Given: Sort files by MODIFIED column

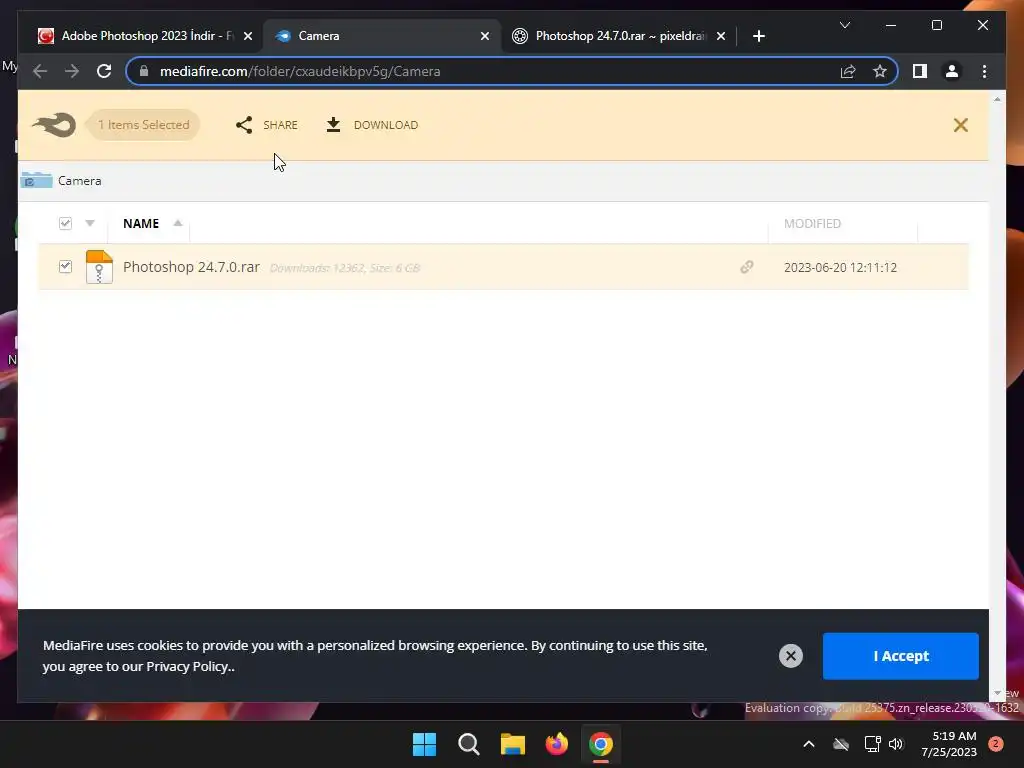Looking at the screenshot, I should coord(812,223).
